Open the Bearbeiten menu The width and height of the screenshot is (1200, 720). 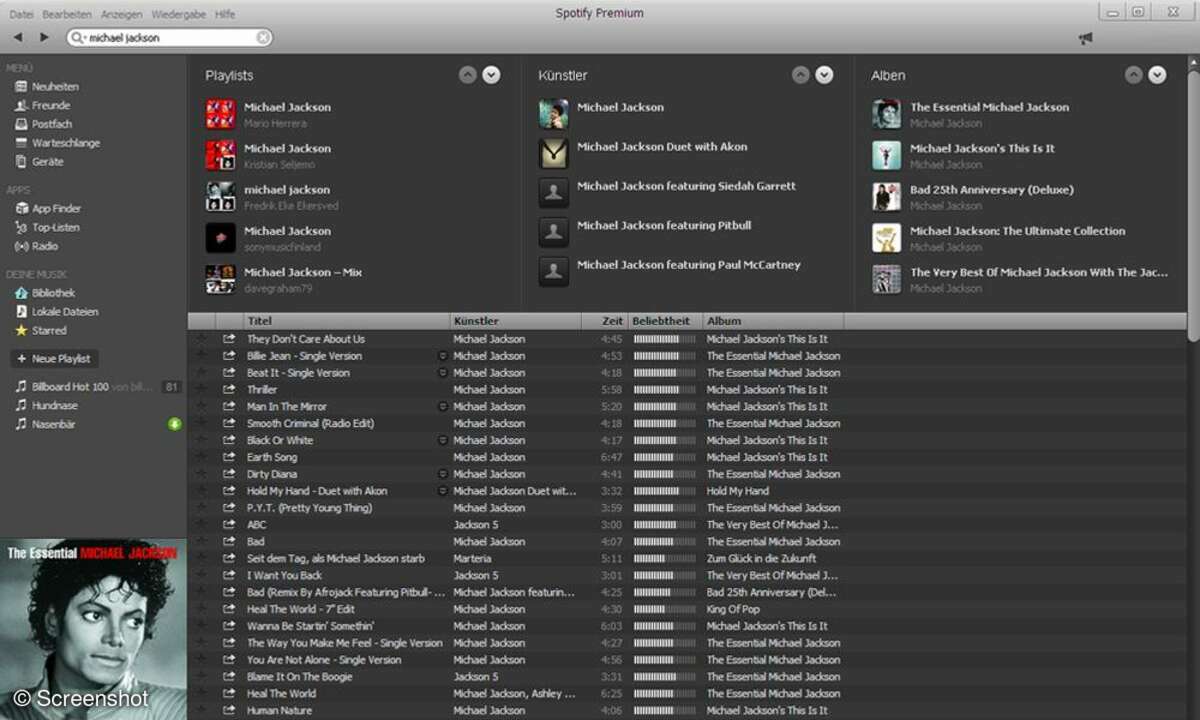point(67,14)
